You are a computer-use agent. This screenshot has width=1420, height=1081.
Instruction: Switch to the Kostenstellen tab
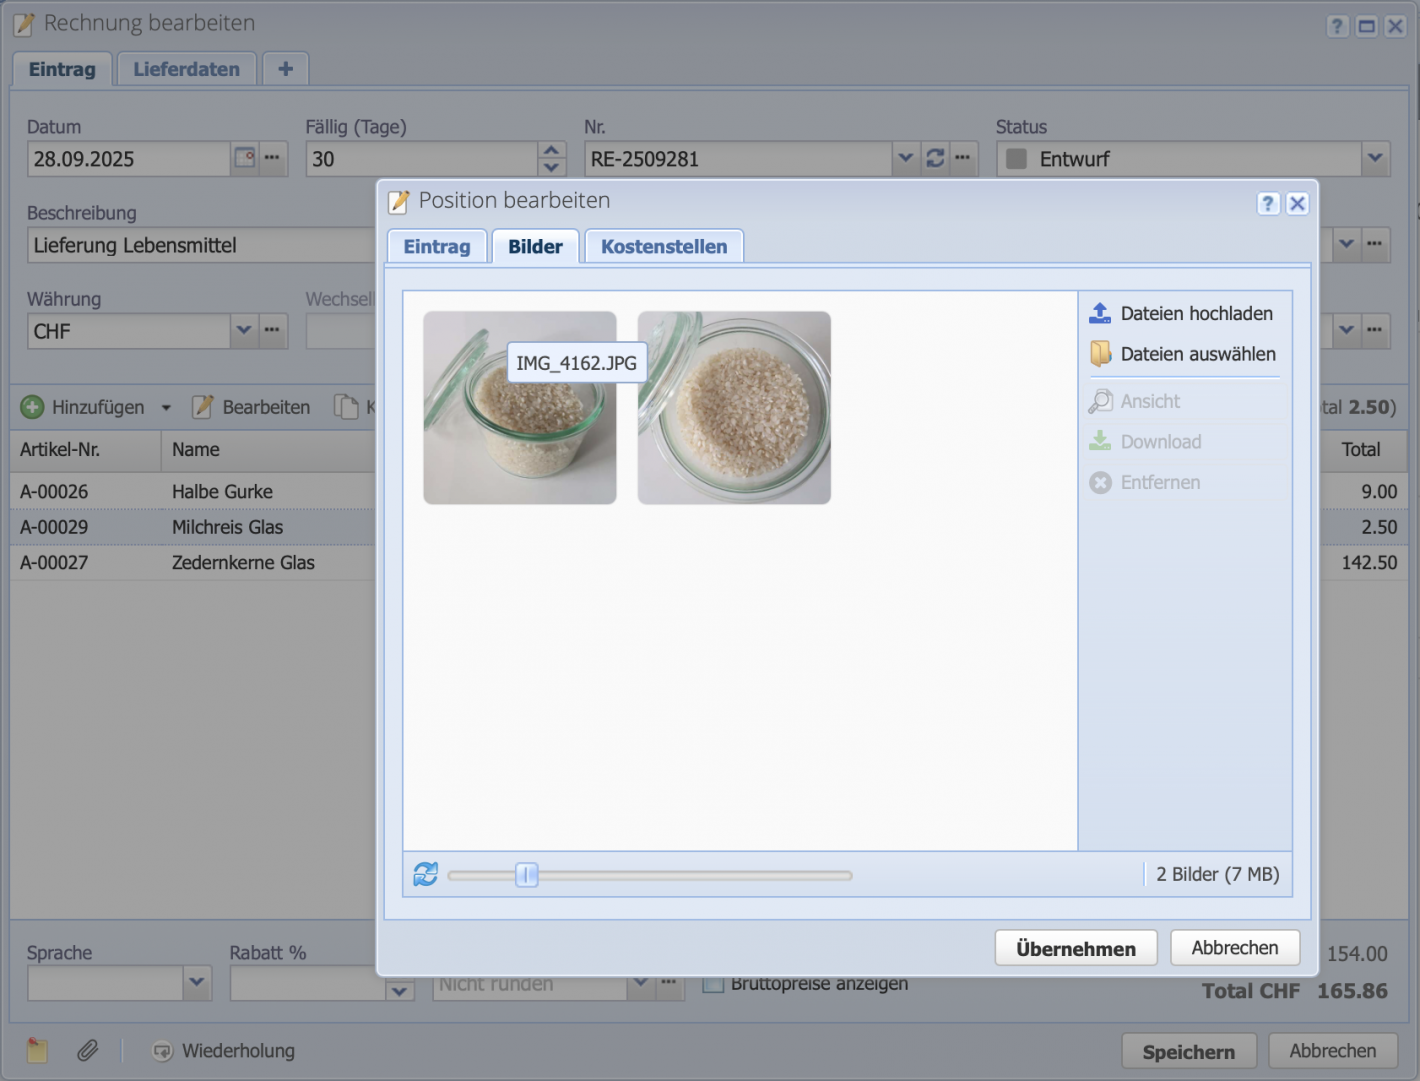coord(663,245)
